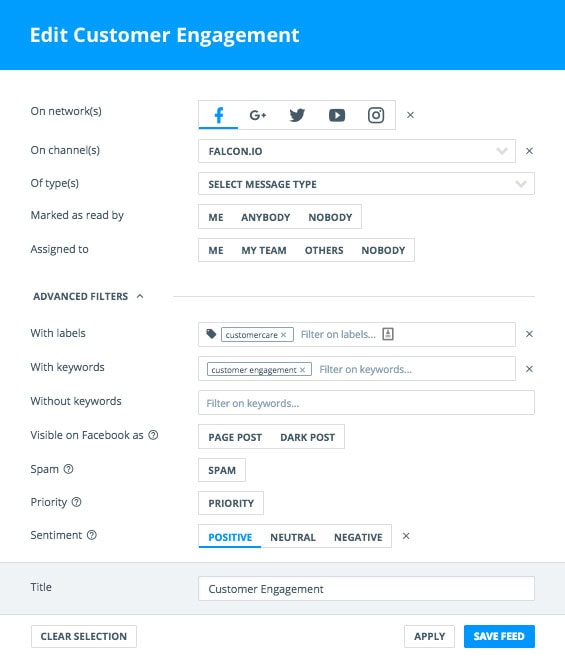Viewport: 565px width, 658px height.
Task: Choose the NEGATIVE sentiment tab
Action: point(358,537)
